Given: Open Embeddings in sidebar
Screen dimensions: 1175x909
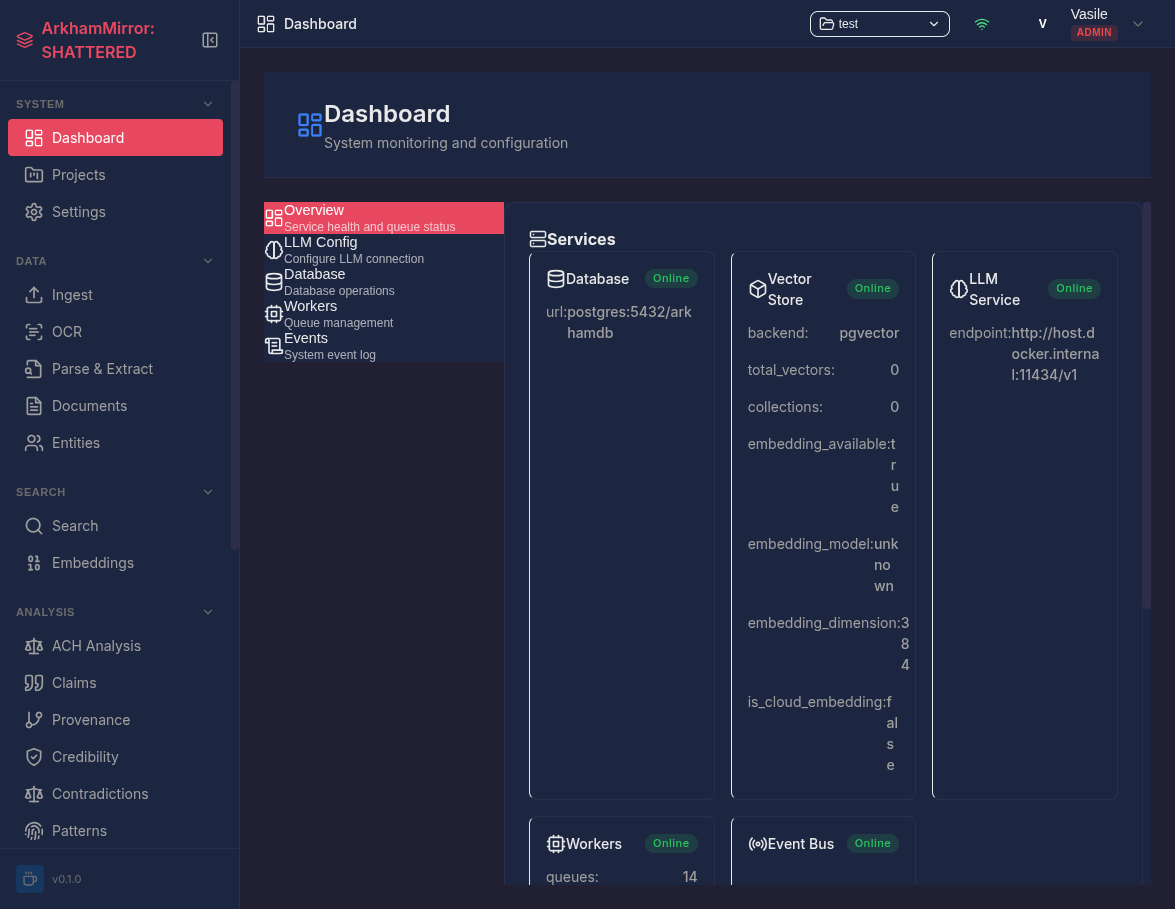Looking at the screenshot, I should click(x=115, y=563).
